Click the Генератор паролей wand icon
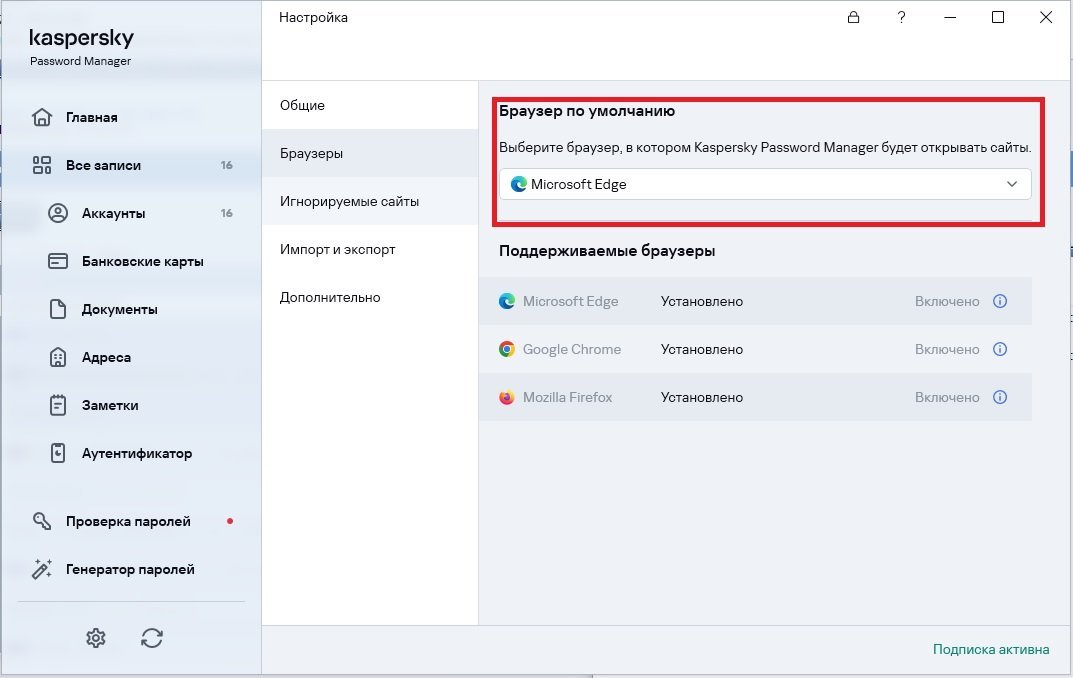 pos(42,569)
